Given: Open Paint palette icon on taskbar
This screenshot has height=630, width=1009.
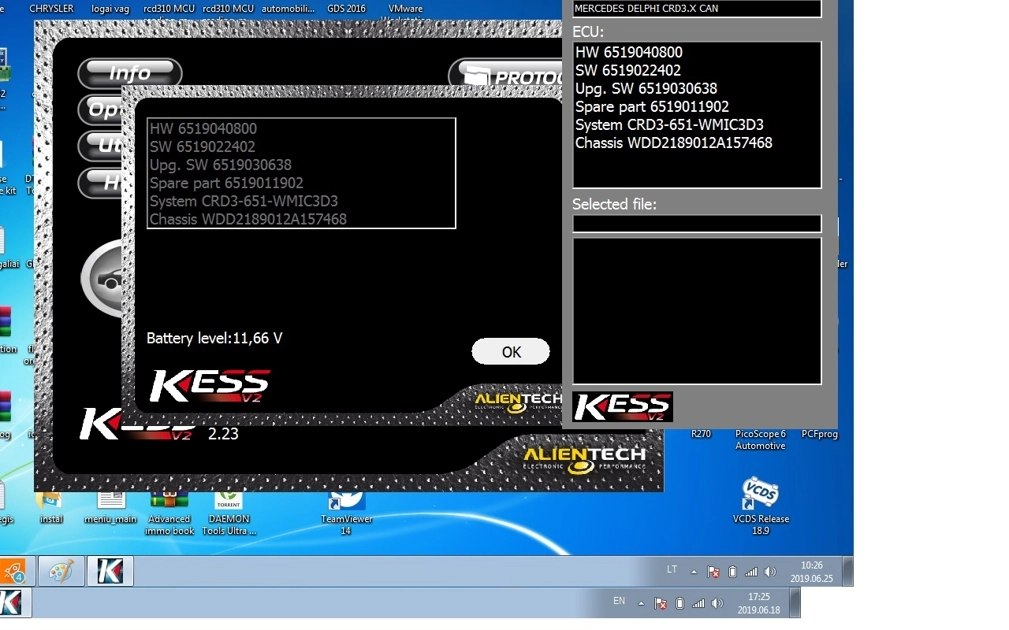Looking at the screenshot, I should coord(61,571).
